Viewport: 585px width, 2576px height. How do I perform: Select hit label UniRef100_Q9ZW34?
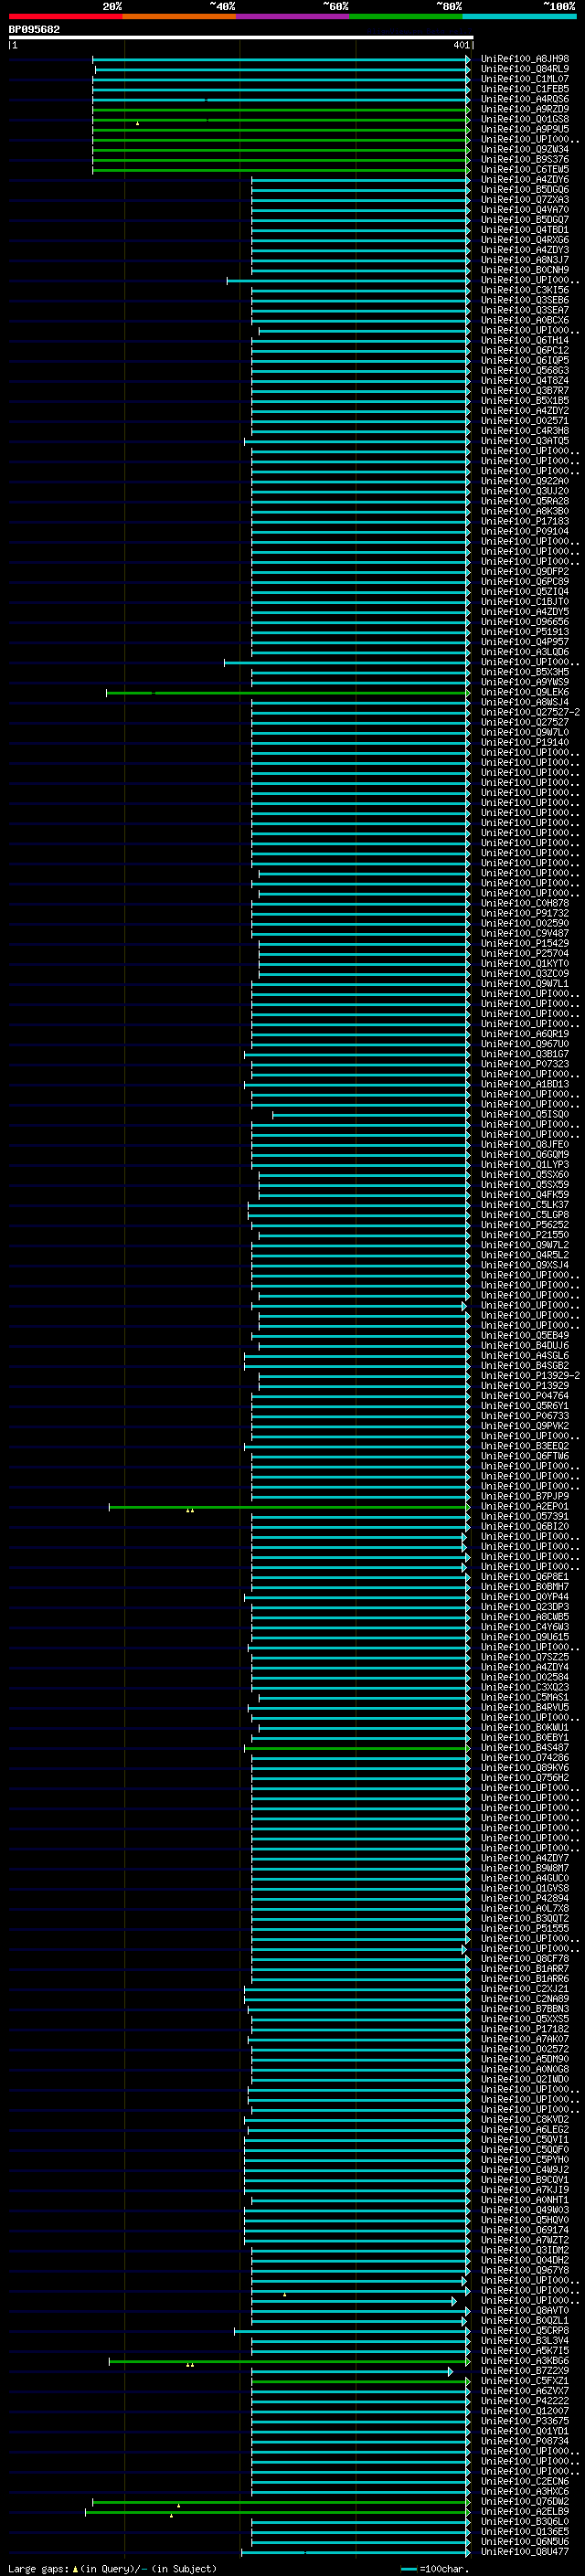tap(525, 150)
